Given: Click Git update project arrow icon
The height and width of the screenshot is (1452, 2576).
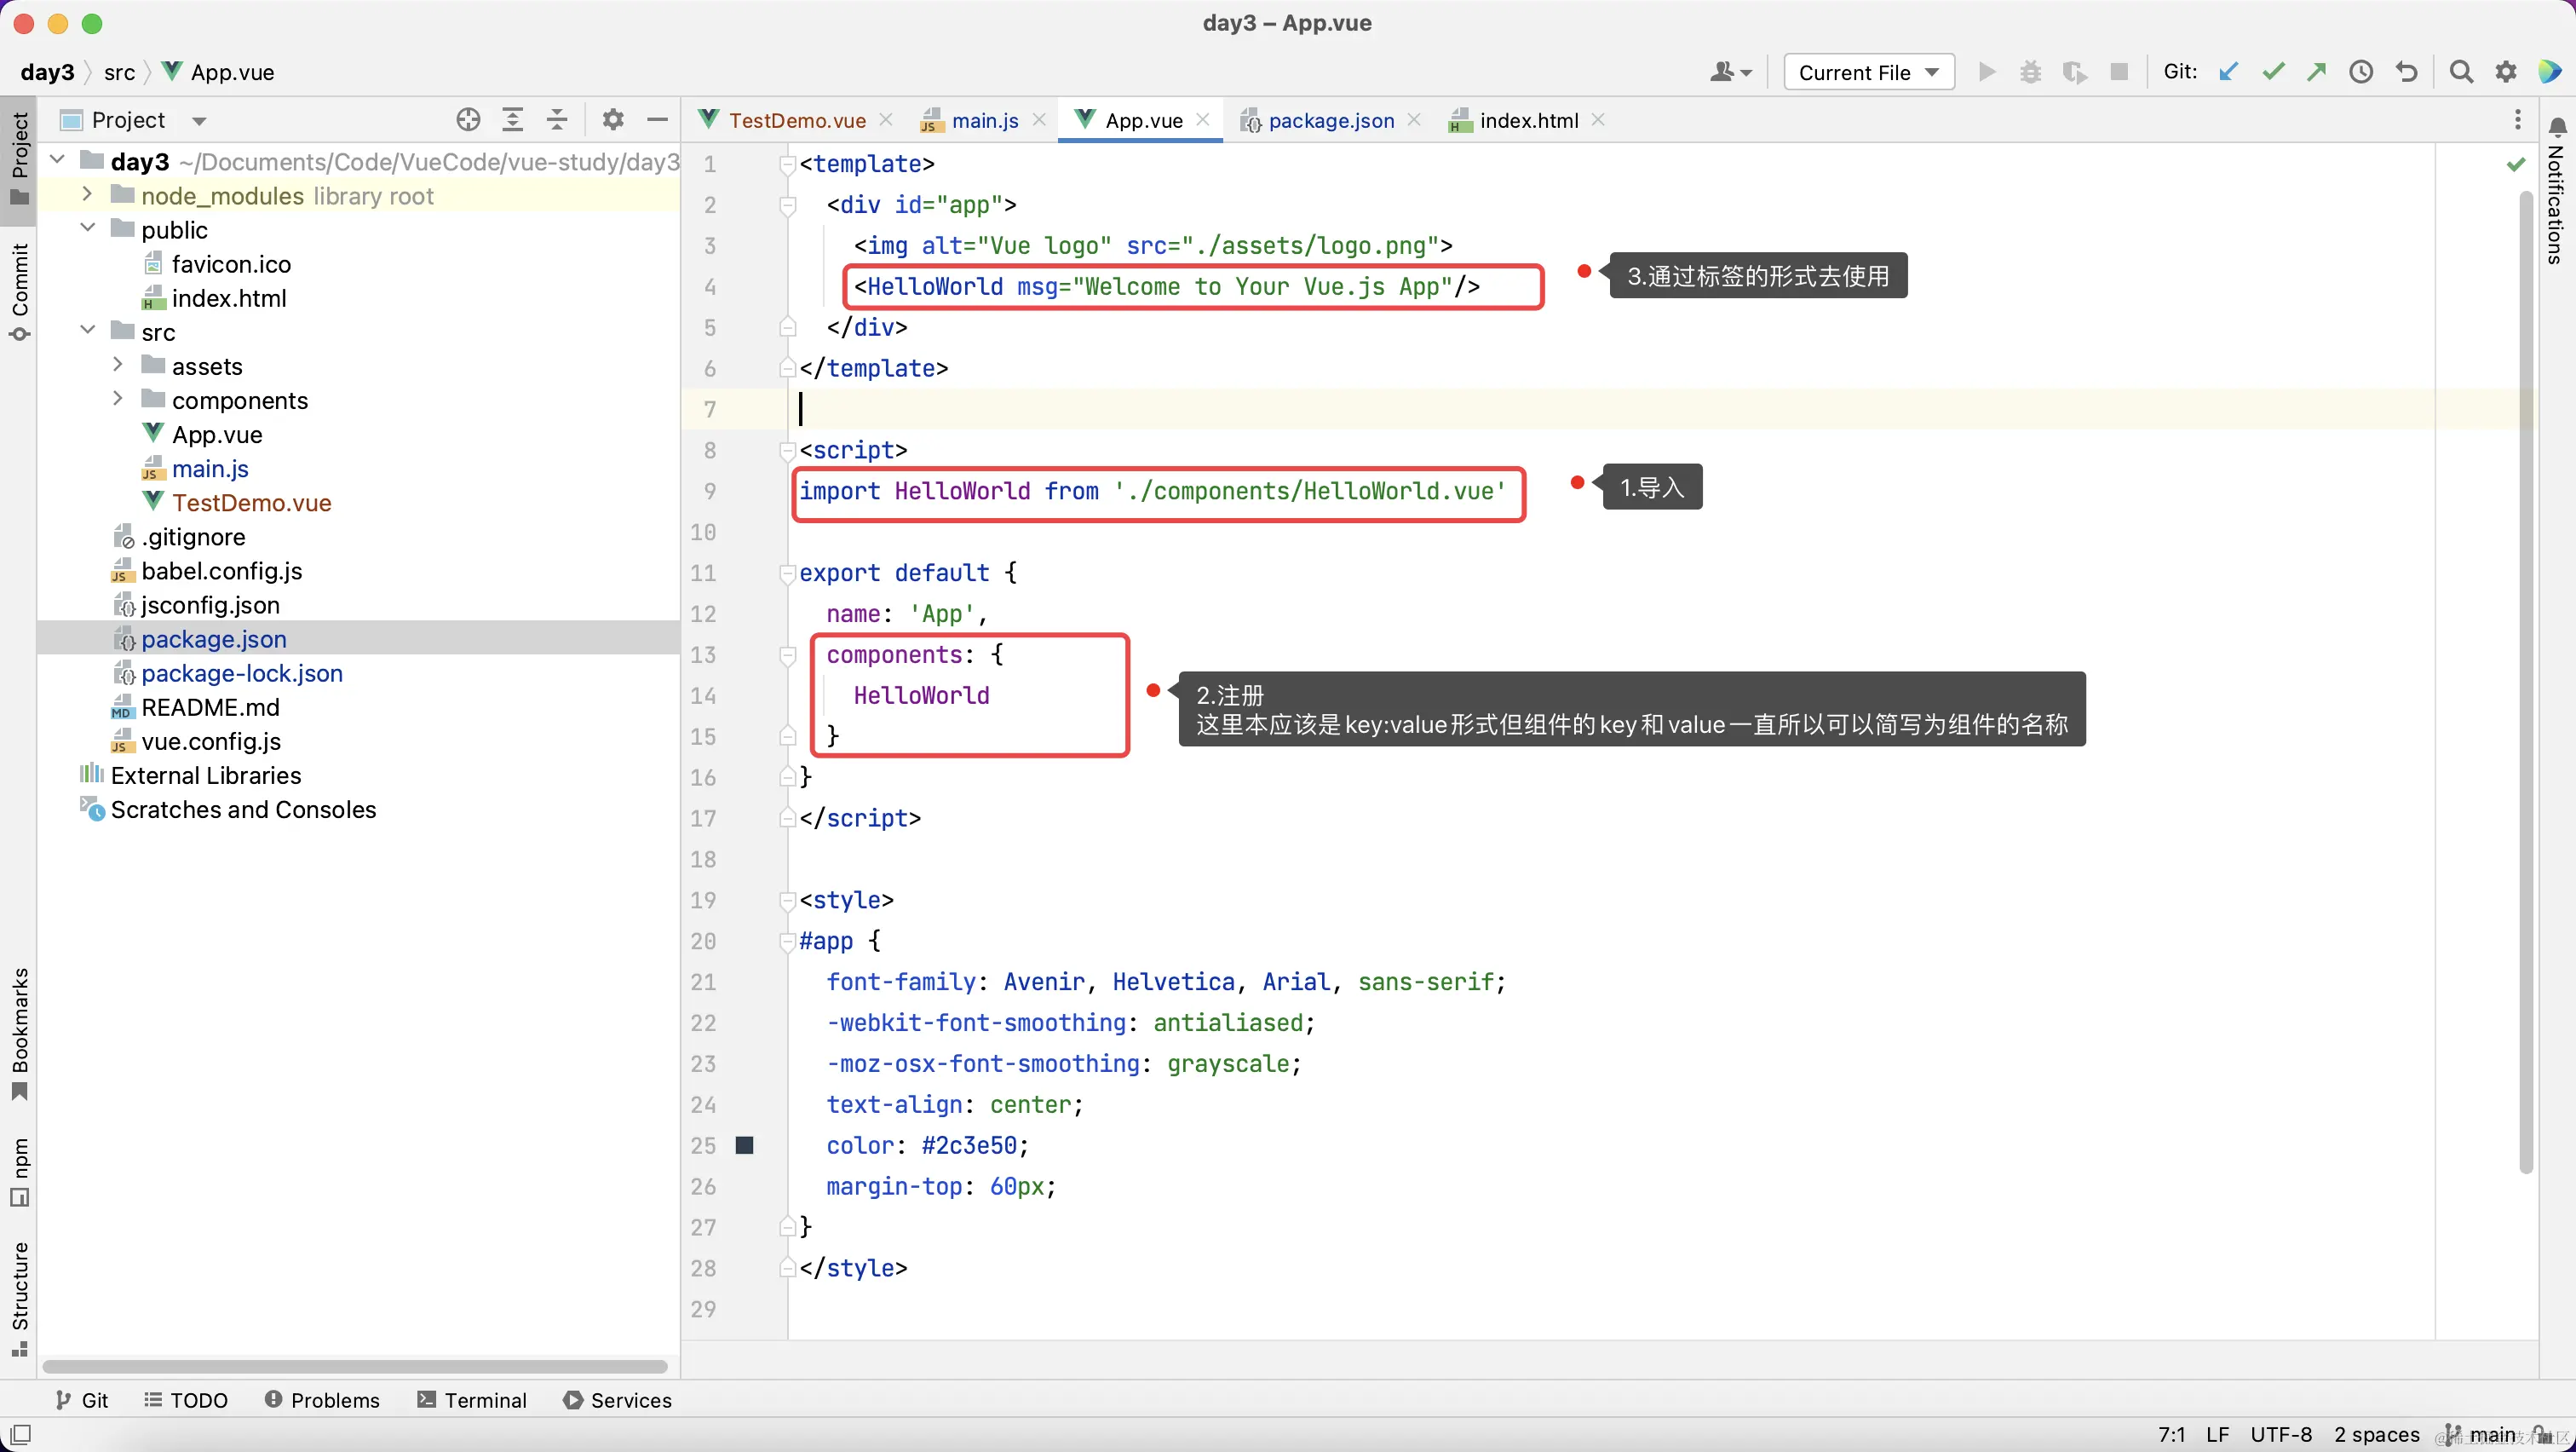Looking at the screenshot, I should pyautogui.click(x=2228, y=72).
